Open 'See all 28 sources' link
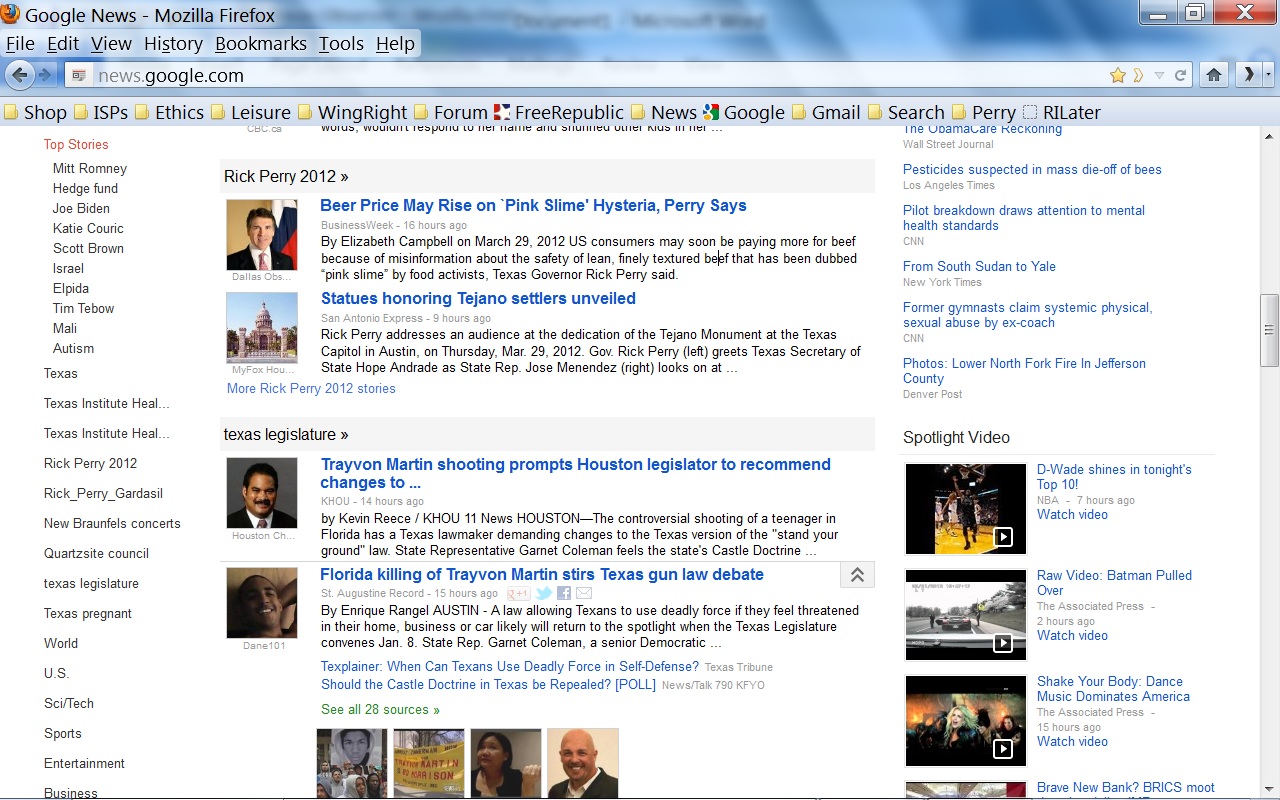1280x800 pixels. click(x=380, y=710)
